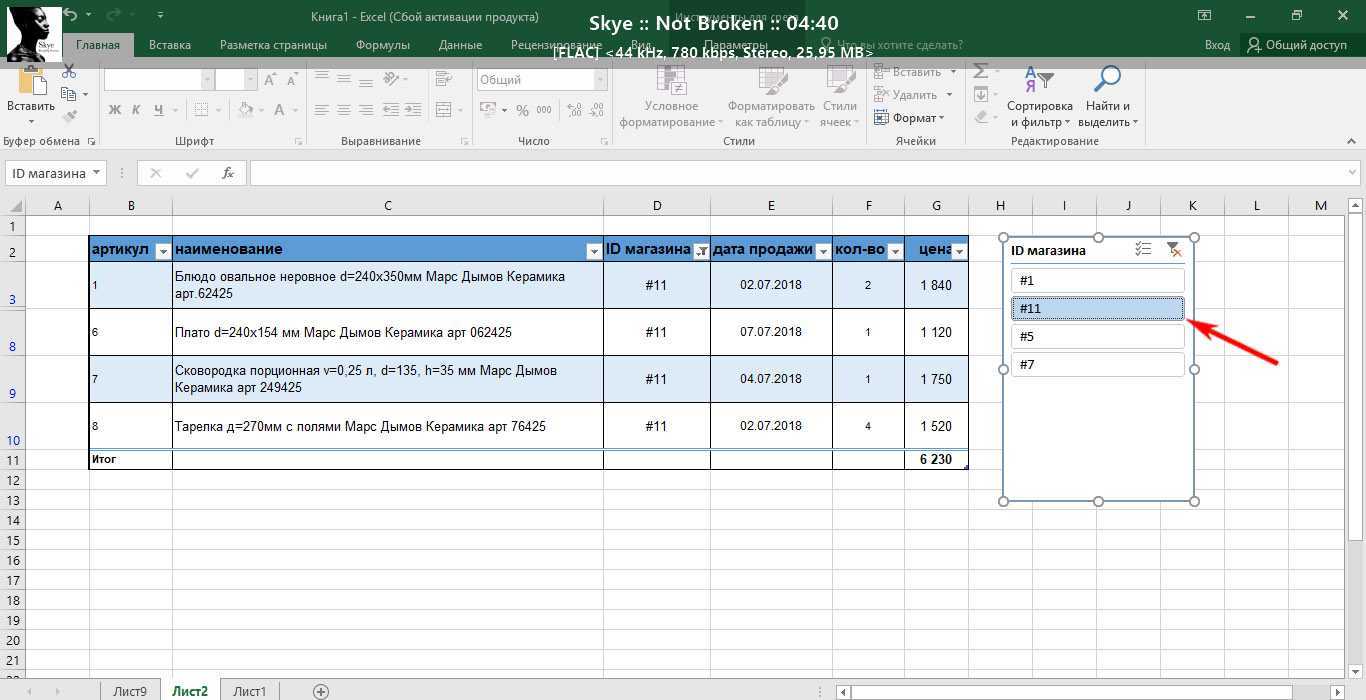
Task: Click the Вход sign-in link
Action: pos(1217,45)
